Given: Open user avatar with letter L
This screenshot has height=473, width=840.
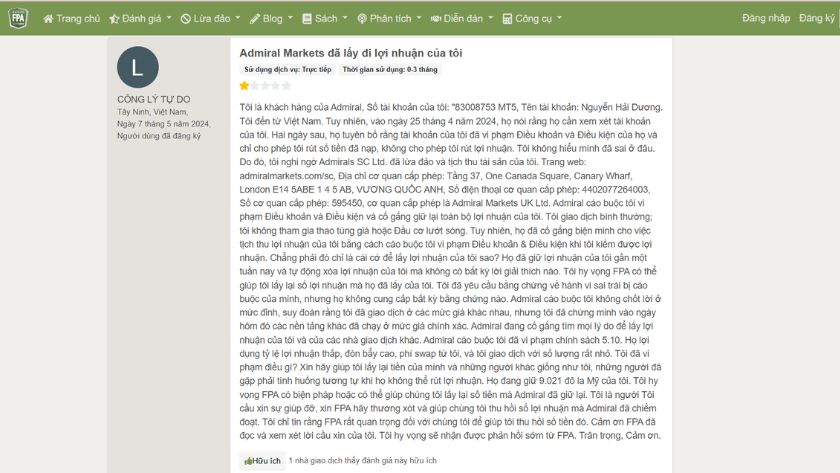Looking at the screenshot, I should 137,68.
